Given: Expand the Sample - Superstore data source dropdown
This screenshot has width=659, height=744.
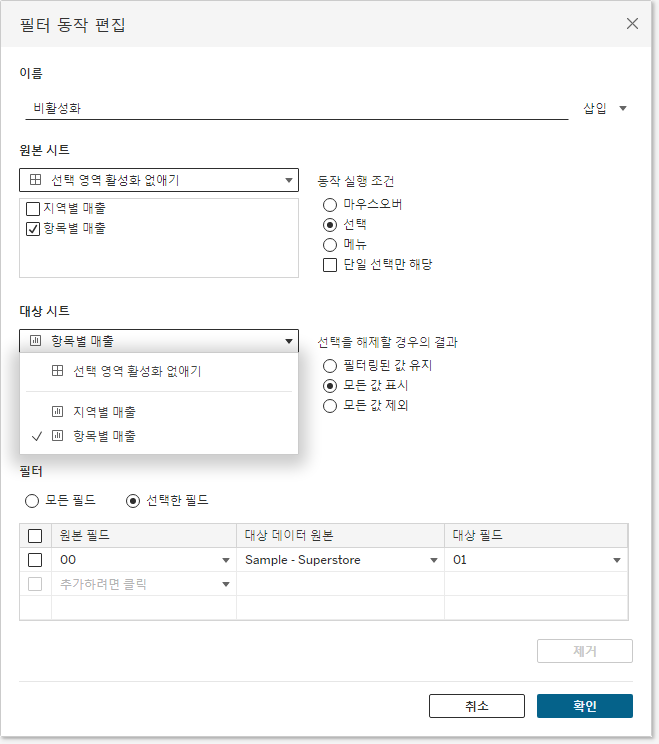Looking at the screenshot, I should coord(434,560).
